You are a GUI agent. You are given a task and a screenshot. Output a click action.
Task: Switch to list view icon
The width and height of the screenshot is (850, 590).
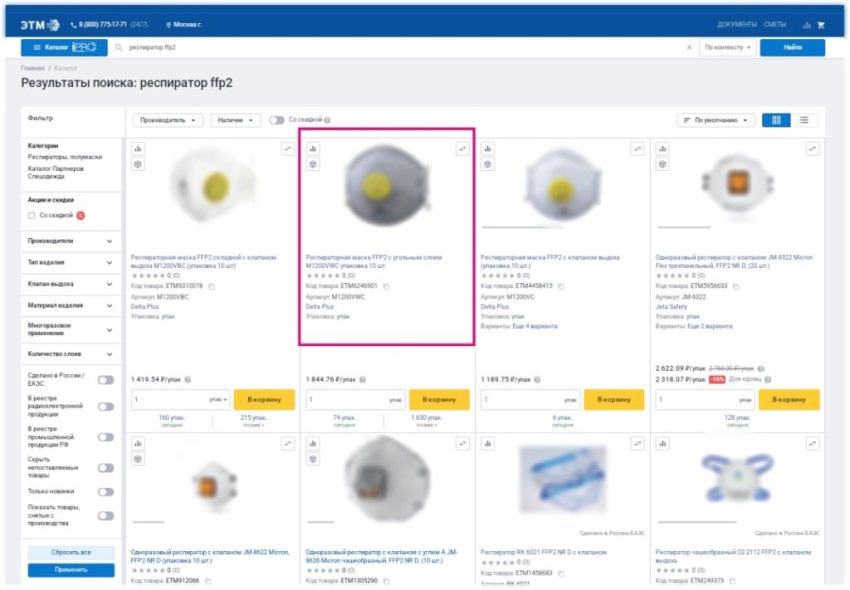[804, 120]
